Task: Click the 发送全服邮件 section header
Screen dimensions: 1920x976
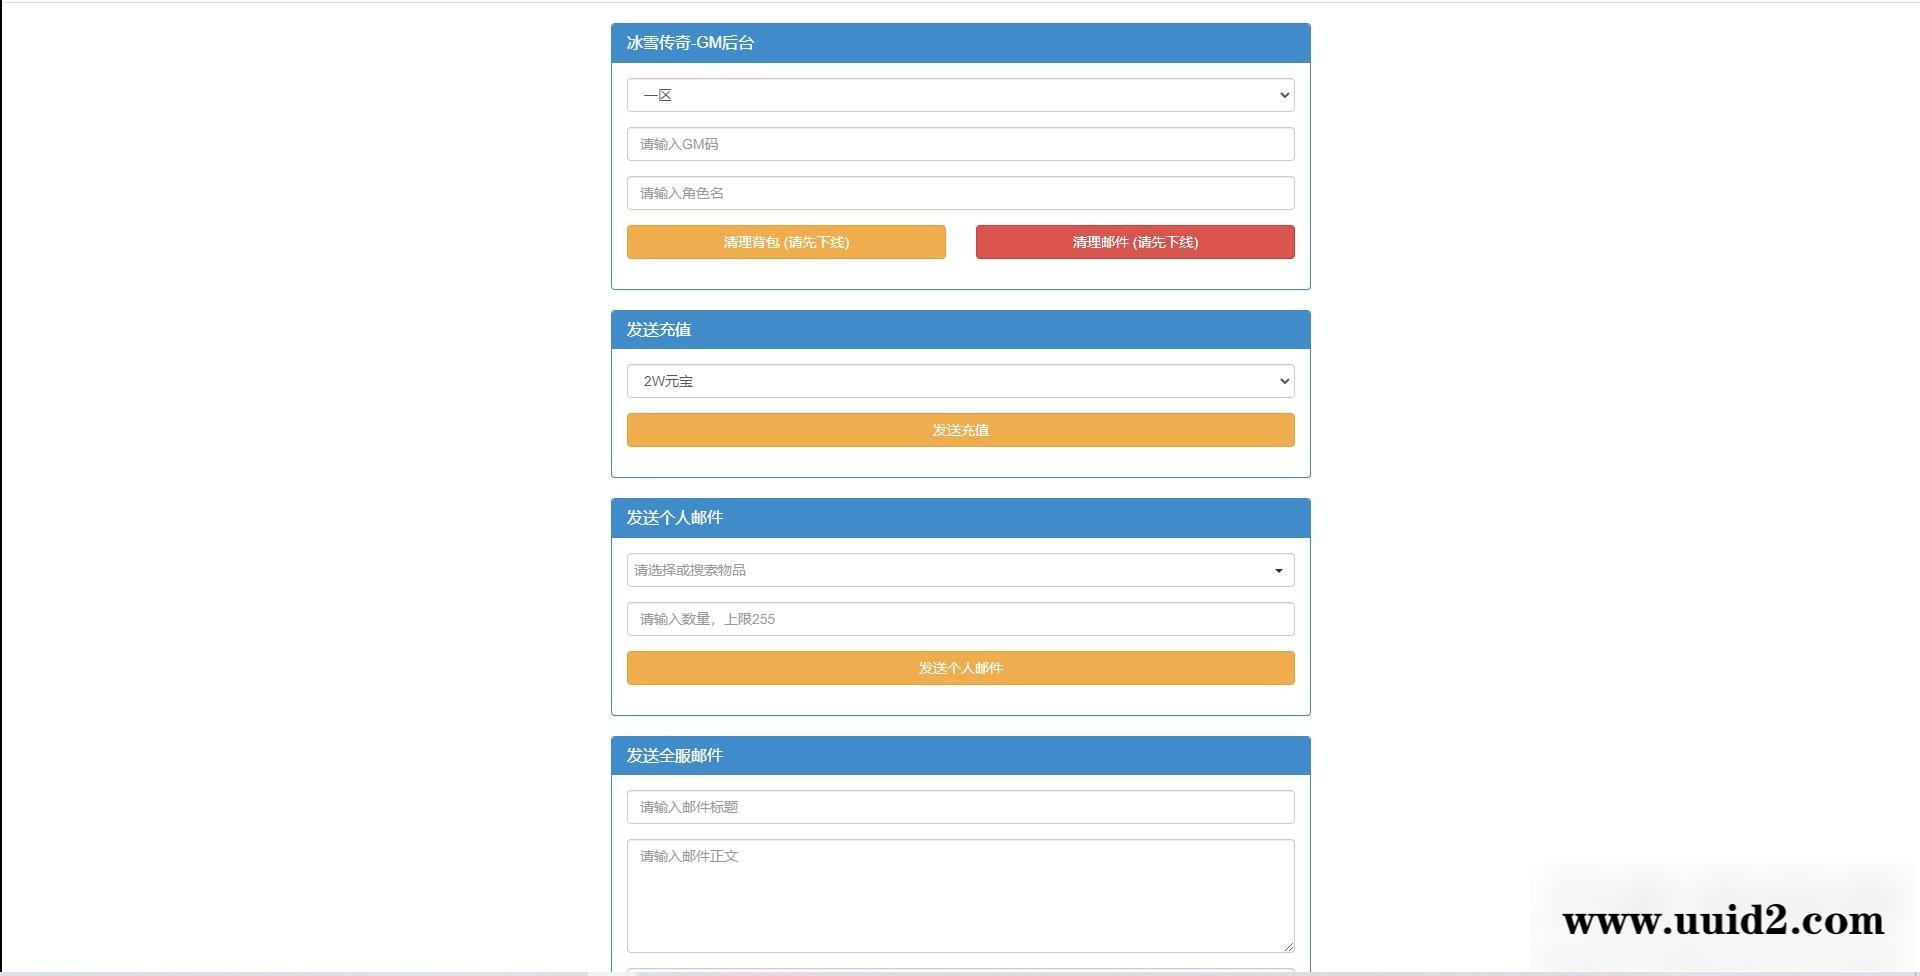Action: pos(959,755)
